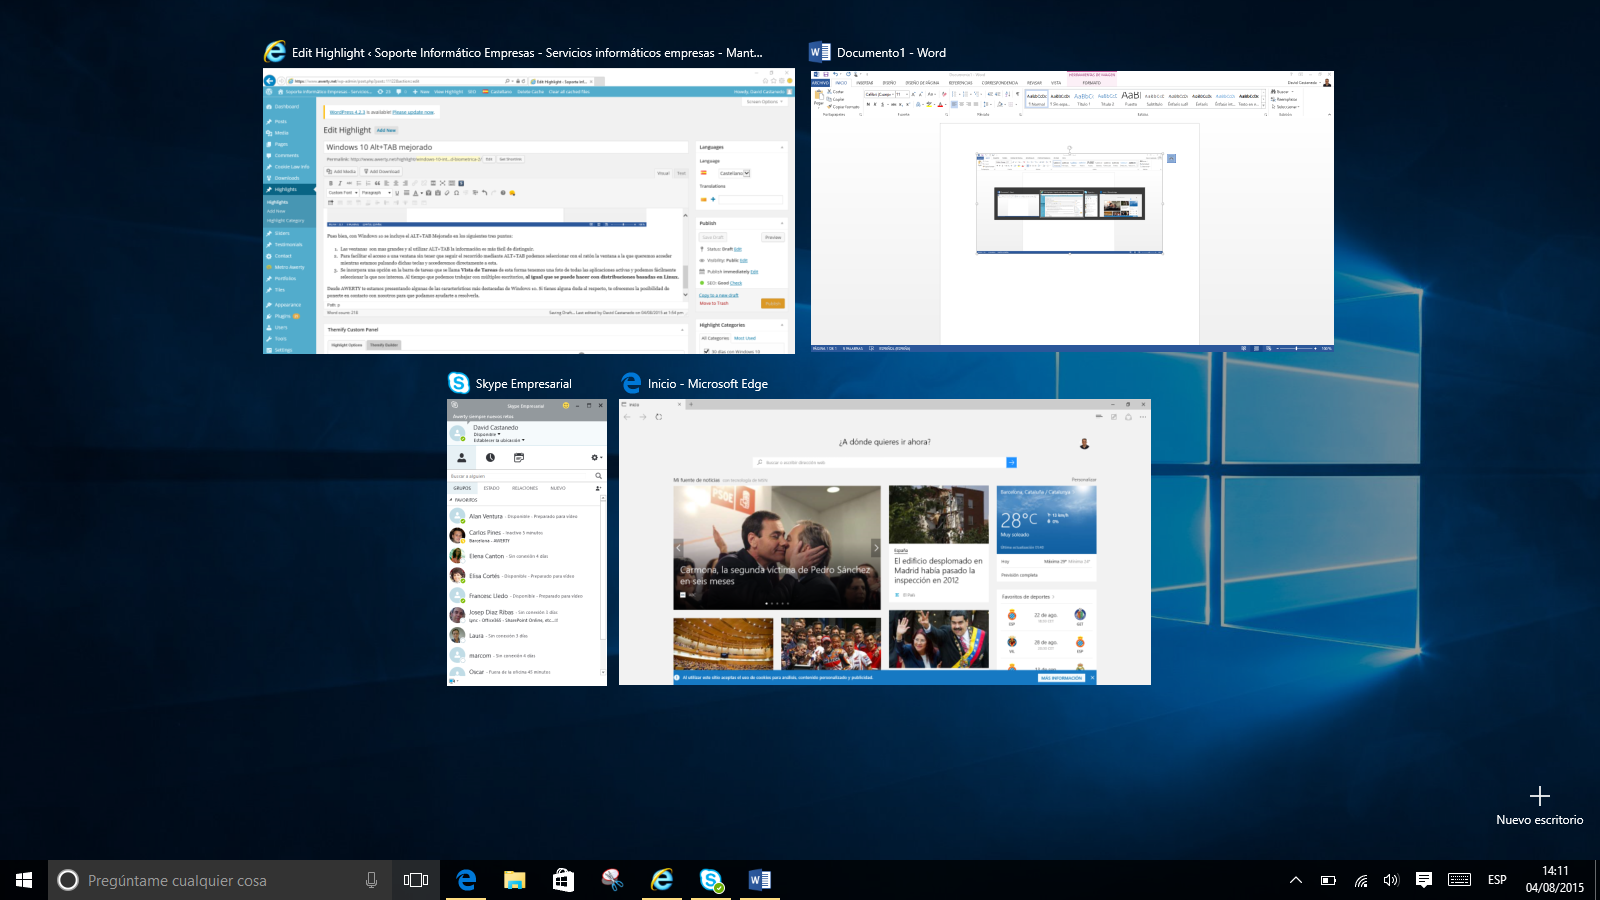Activate the Cortana microphone toggle
The width and height of the screenshot is (1600, 900).
coord(371,880)
